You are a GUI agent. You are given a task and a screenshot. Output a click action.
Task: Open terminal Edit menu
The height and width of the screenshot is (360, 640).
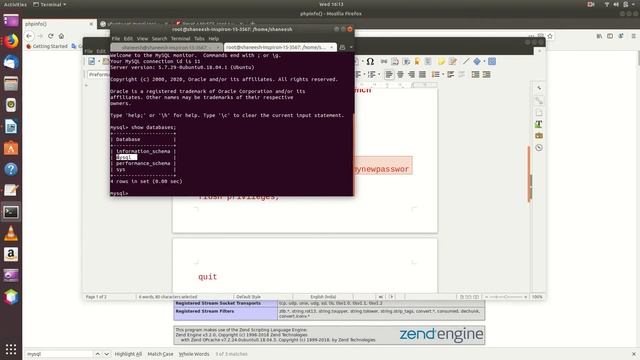[x=128, y=38]
